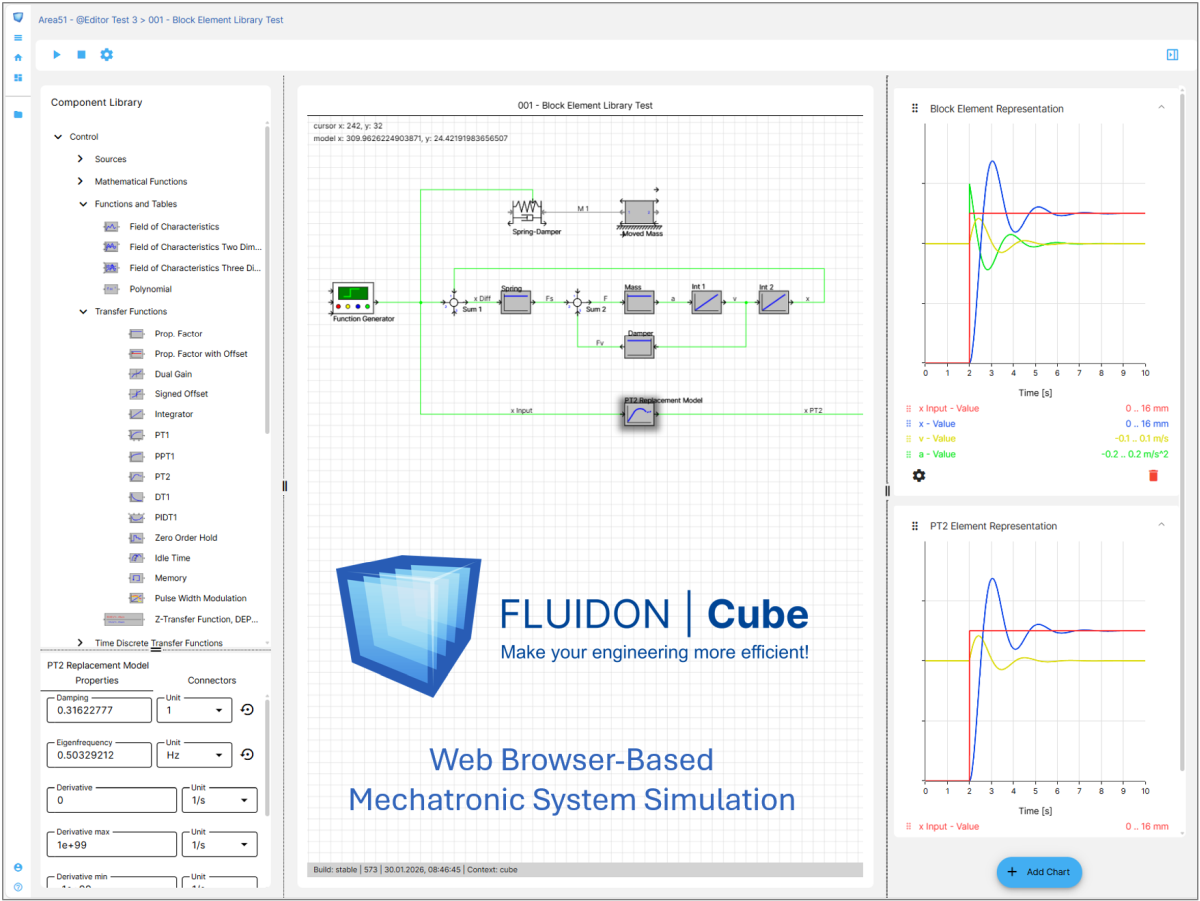This screenshot has width=1200, height=901.
Task: Edit the Damping value input field
Action: coord(98,710)
